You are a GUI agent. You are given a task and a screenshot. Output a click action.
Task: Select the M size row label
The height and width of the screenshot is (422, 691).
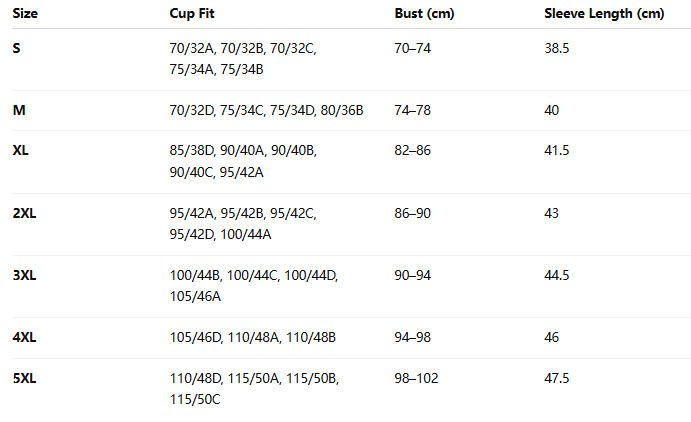click(19, 110)
